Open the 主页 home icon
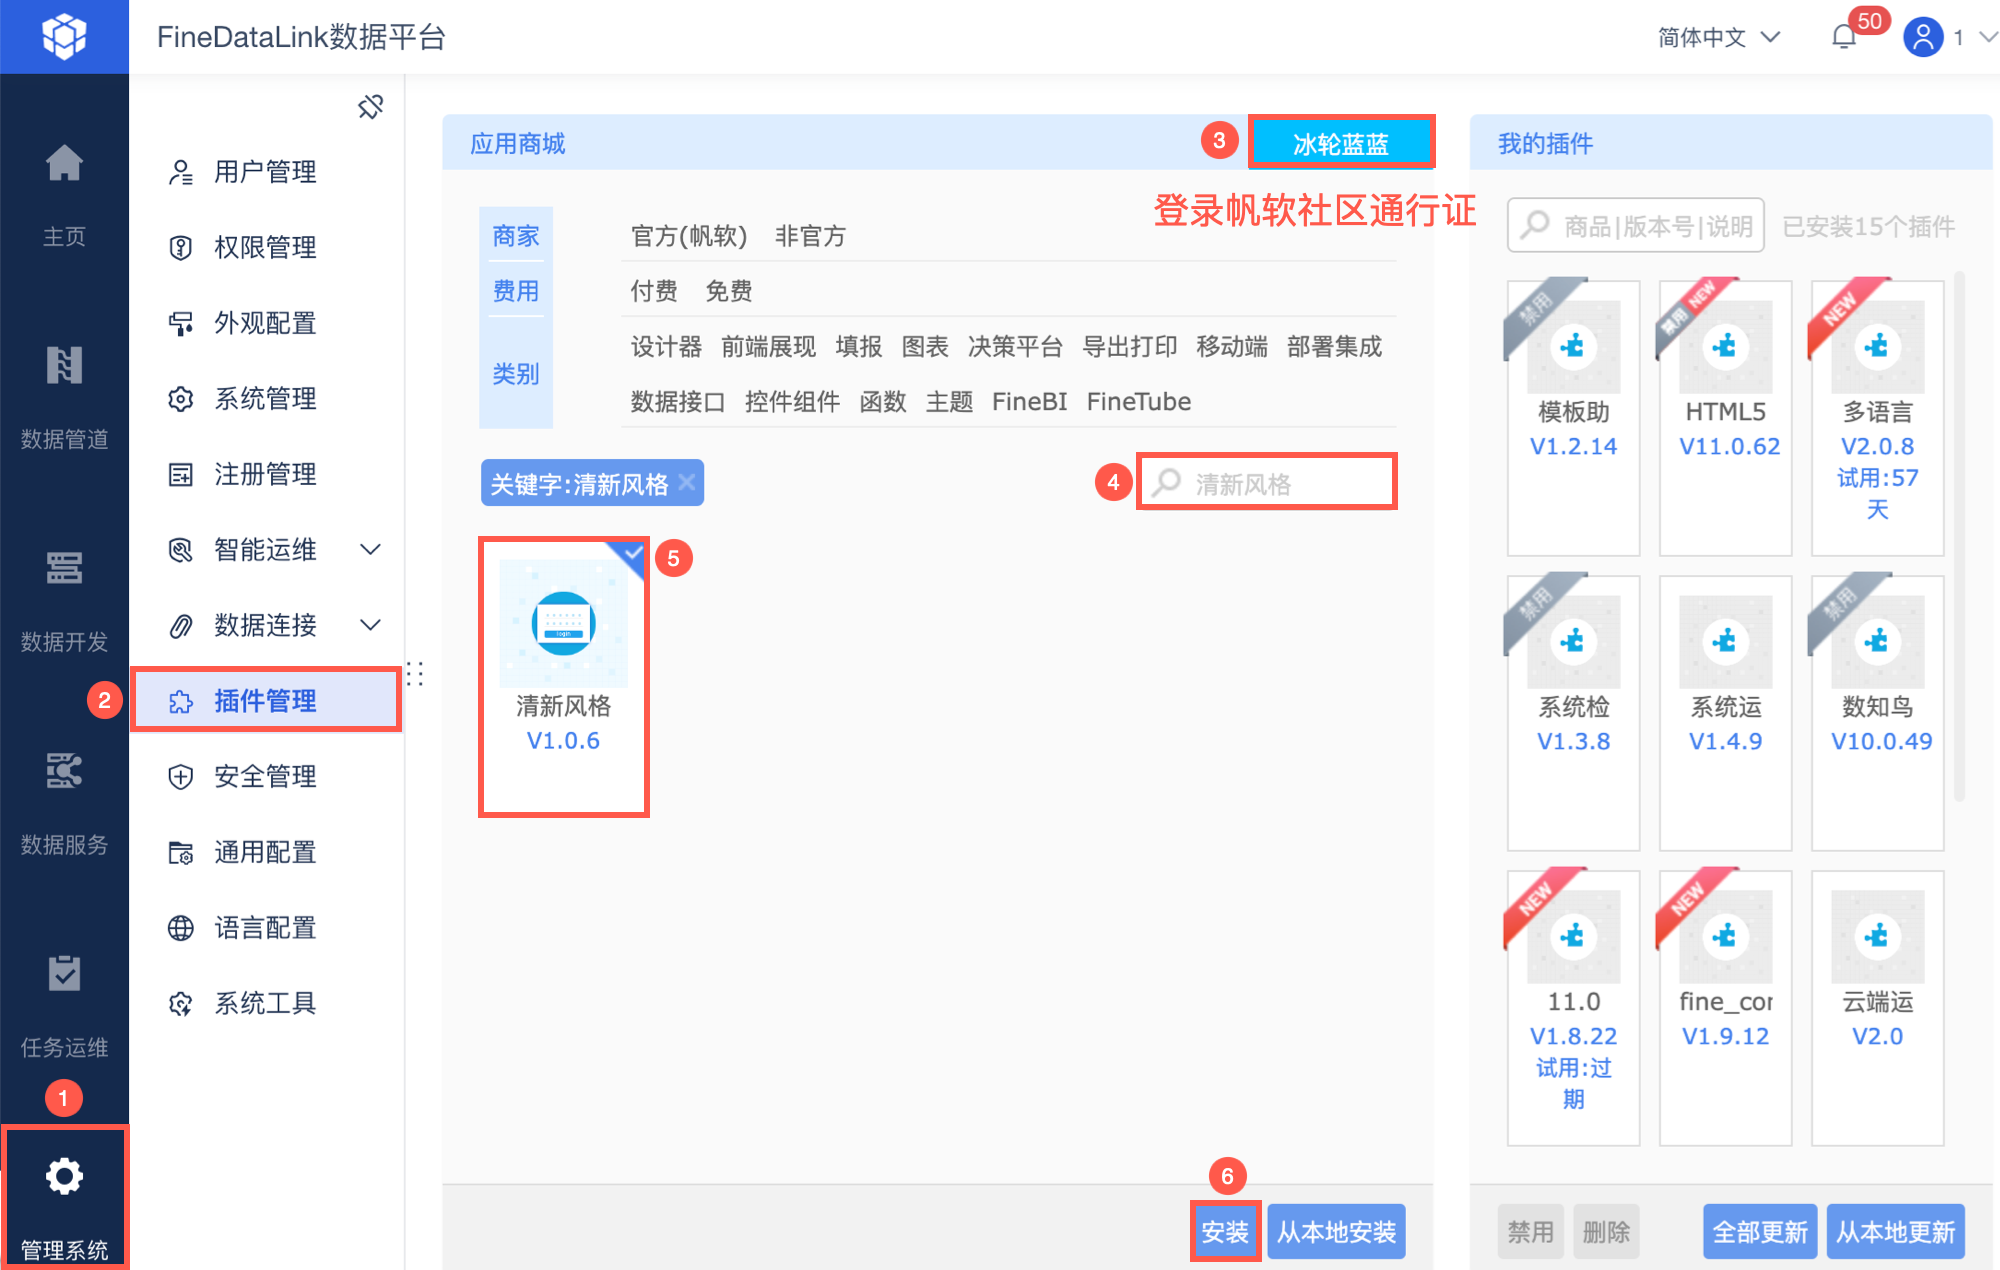 [x=64, y=164]
